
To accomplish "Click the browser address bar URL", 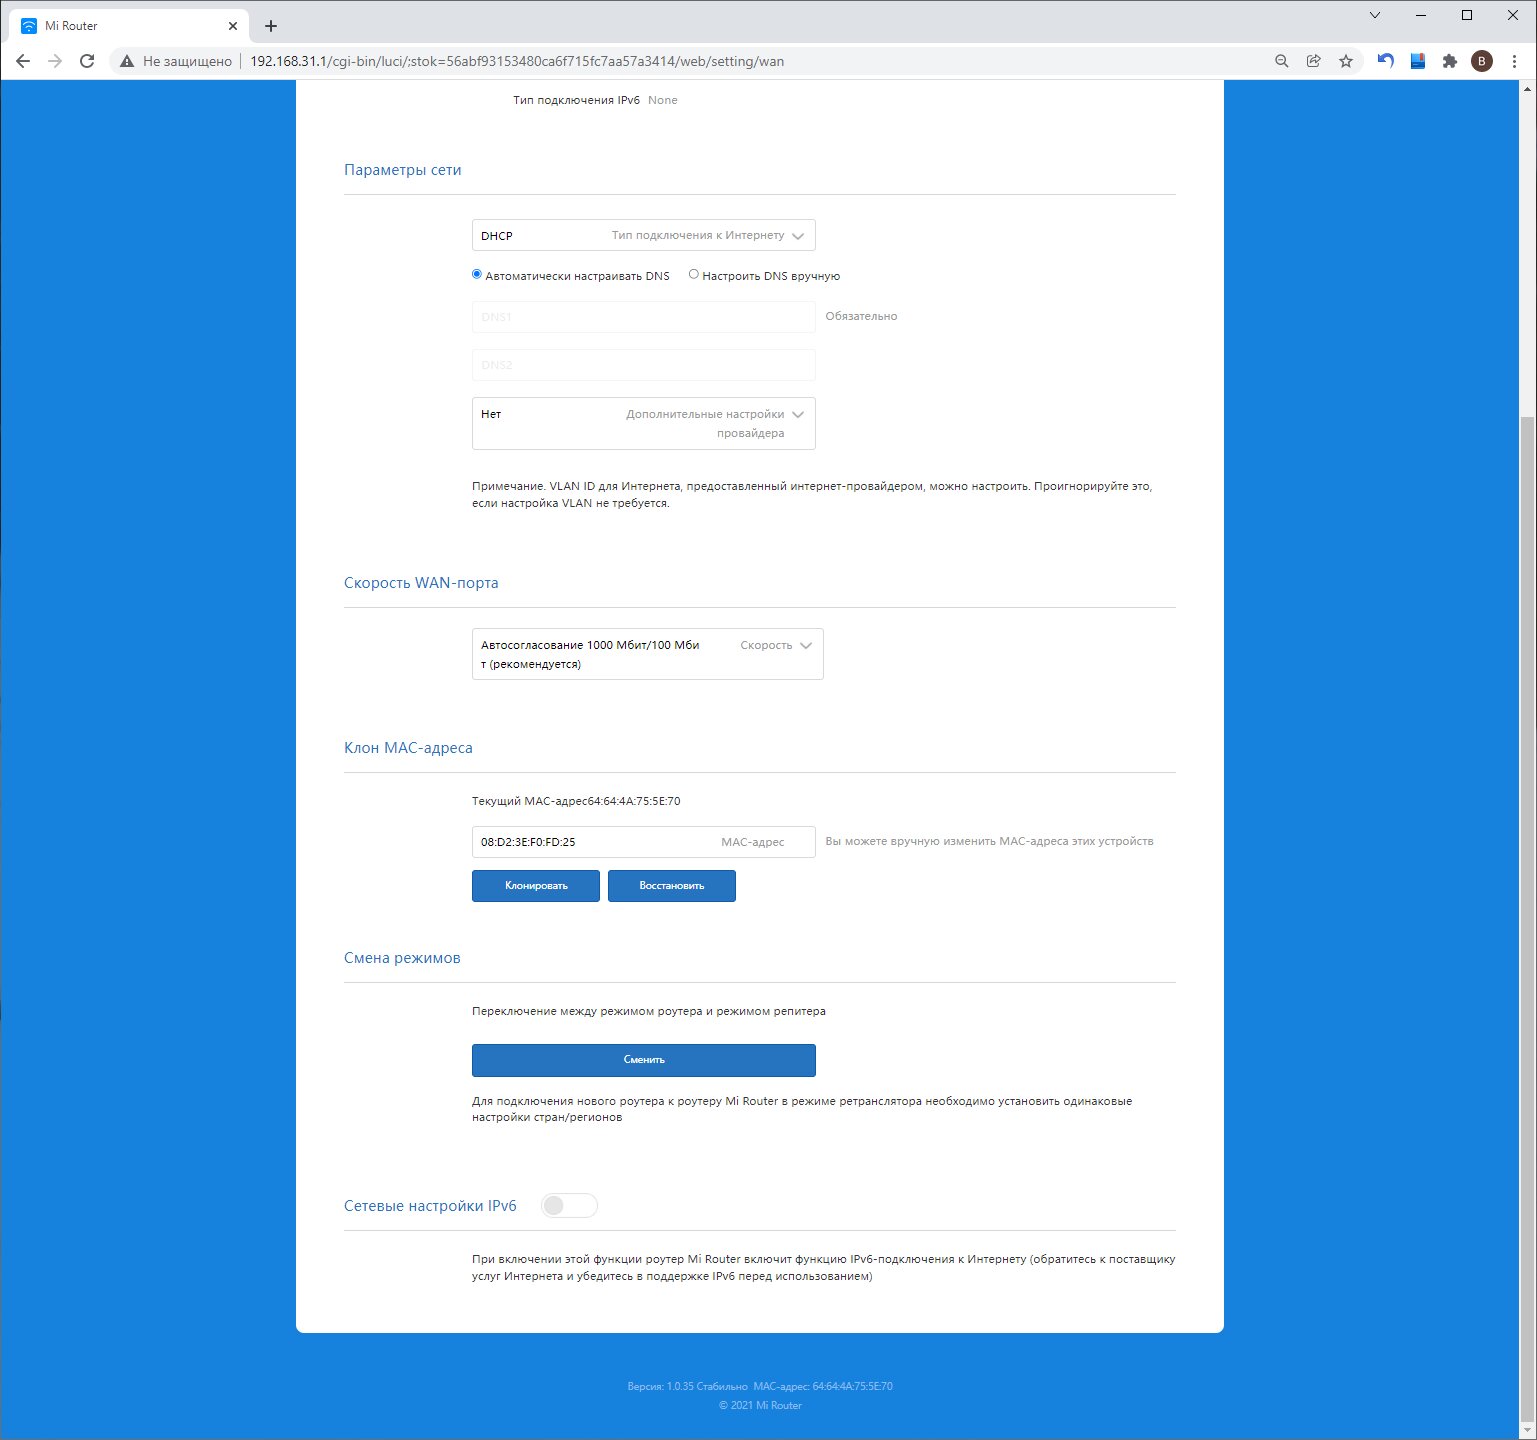I will pos(517,61).
